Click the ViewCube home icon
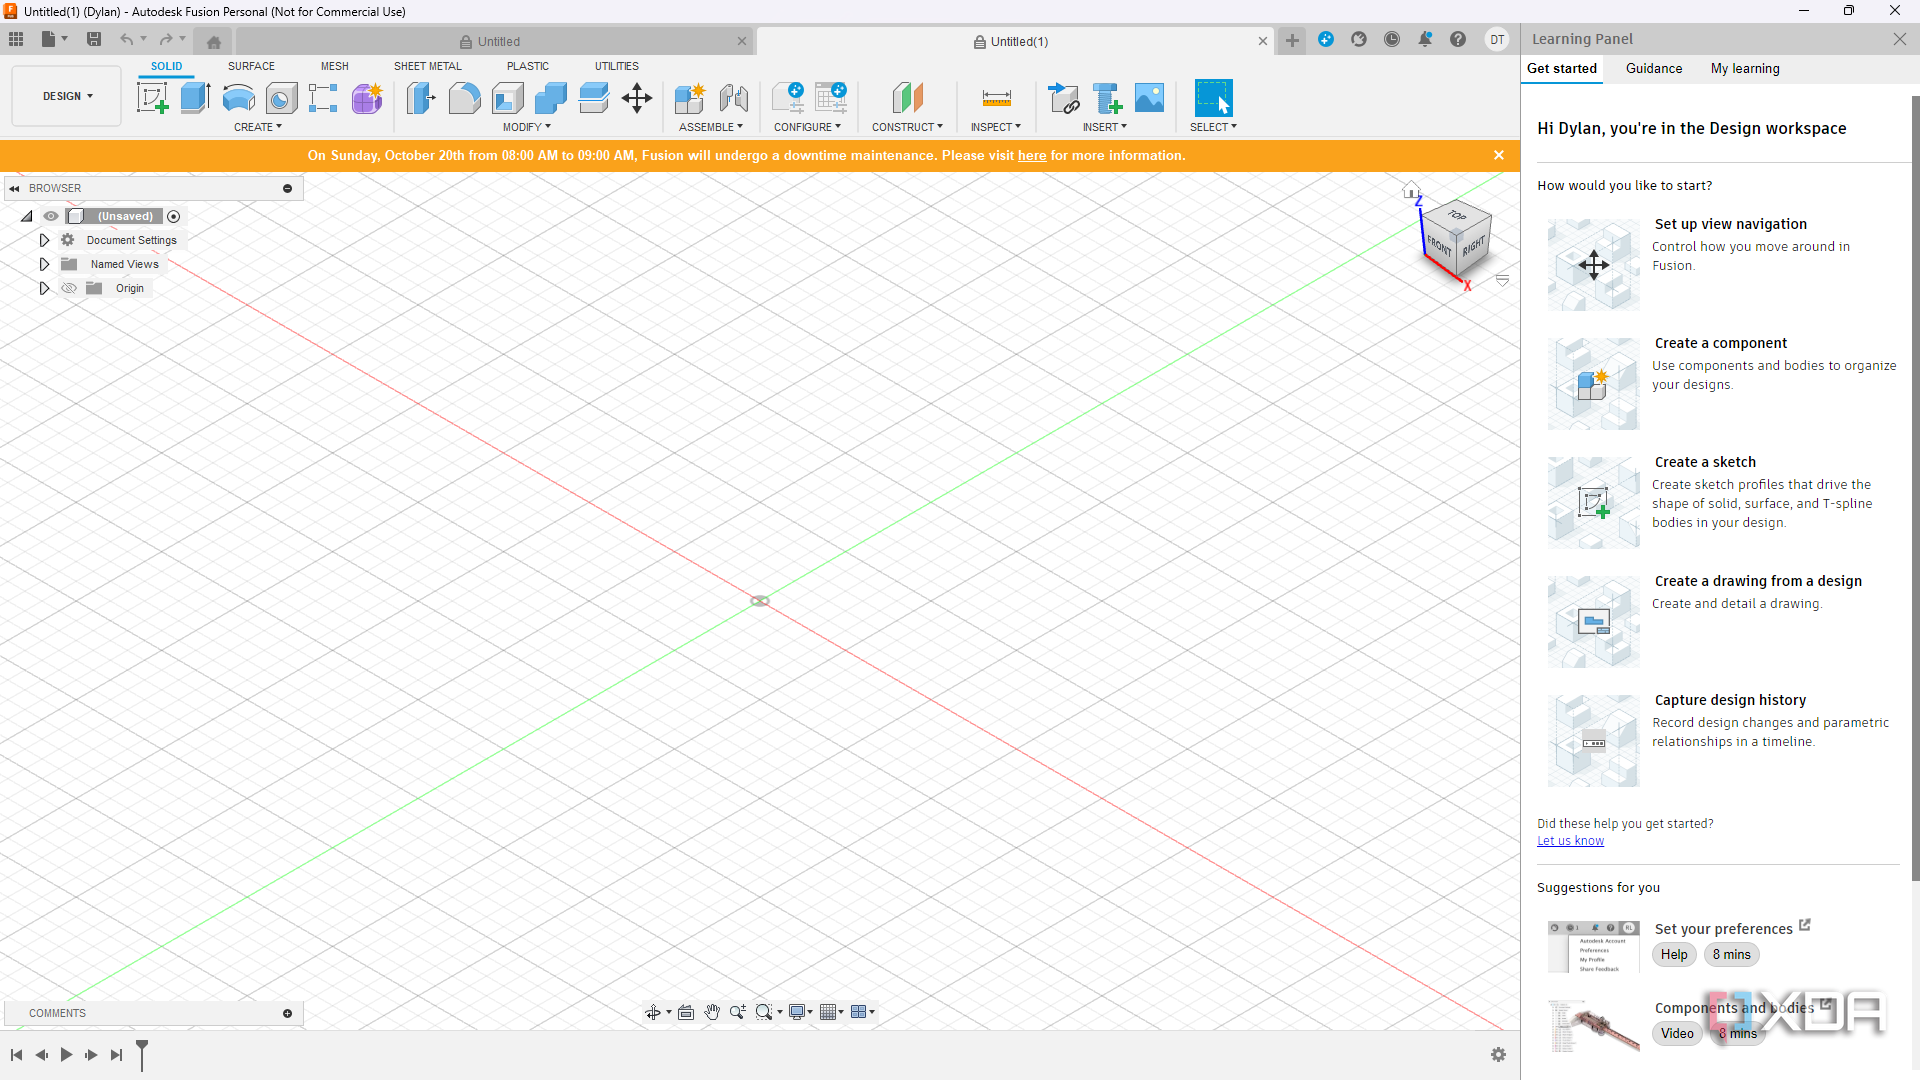Viewport: 1920px width, 1080px height. (x=1410, y=190)
